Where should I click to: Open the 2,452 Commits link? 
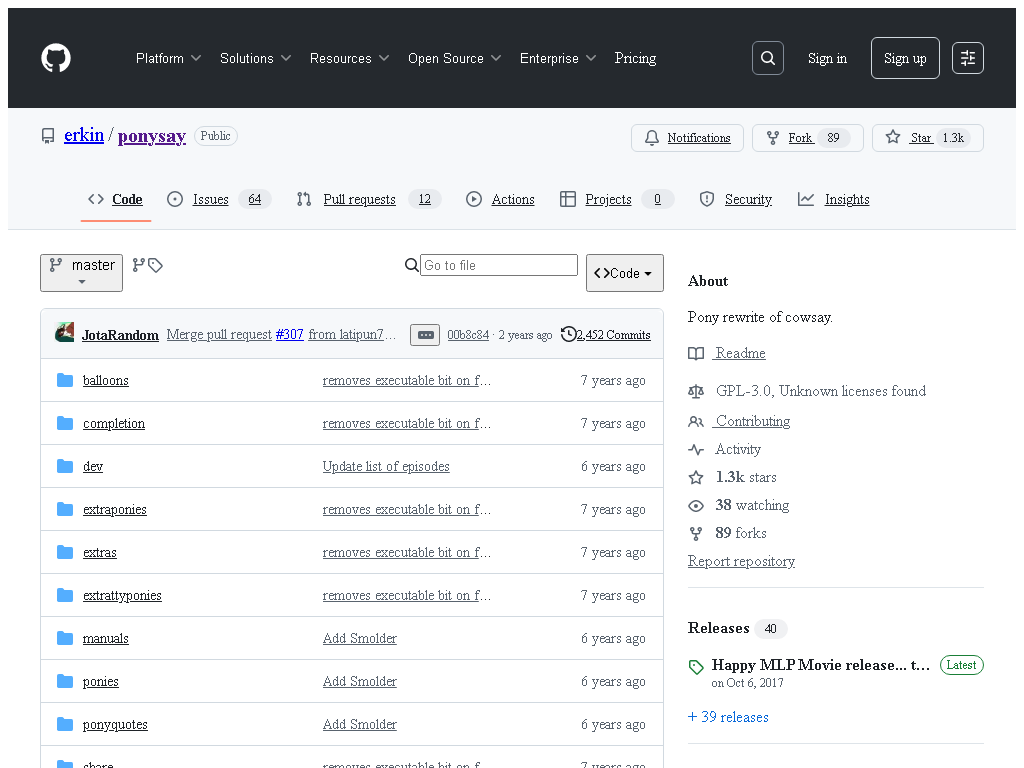click(613, 335)
